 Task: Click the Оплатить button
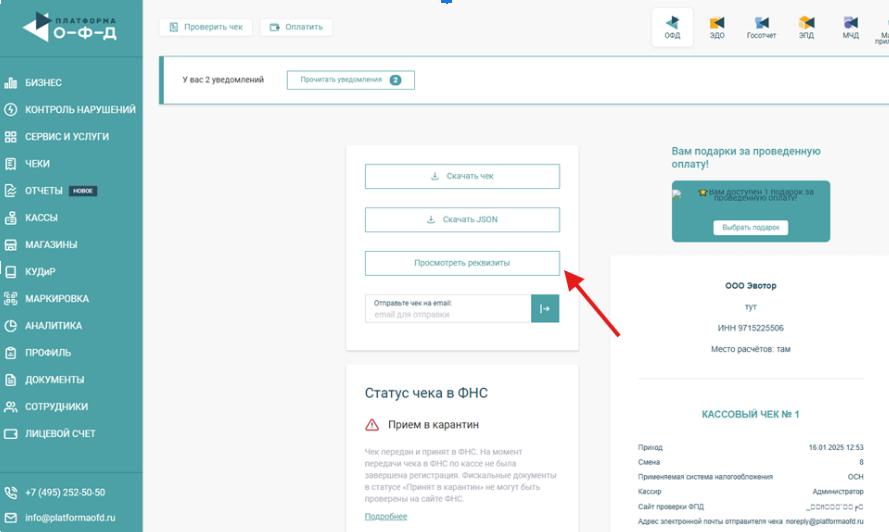pos(297,27)
